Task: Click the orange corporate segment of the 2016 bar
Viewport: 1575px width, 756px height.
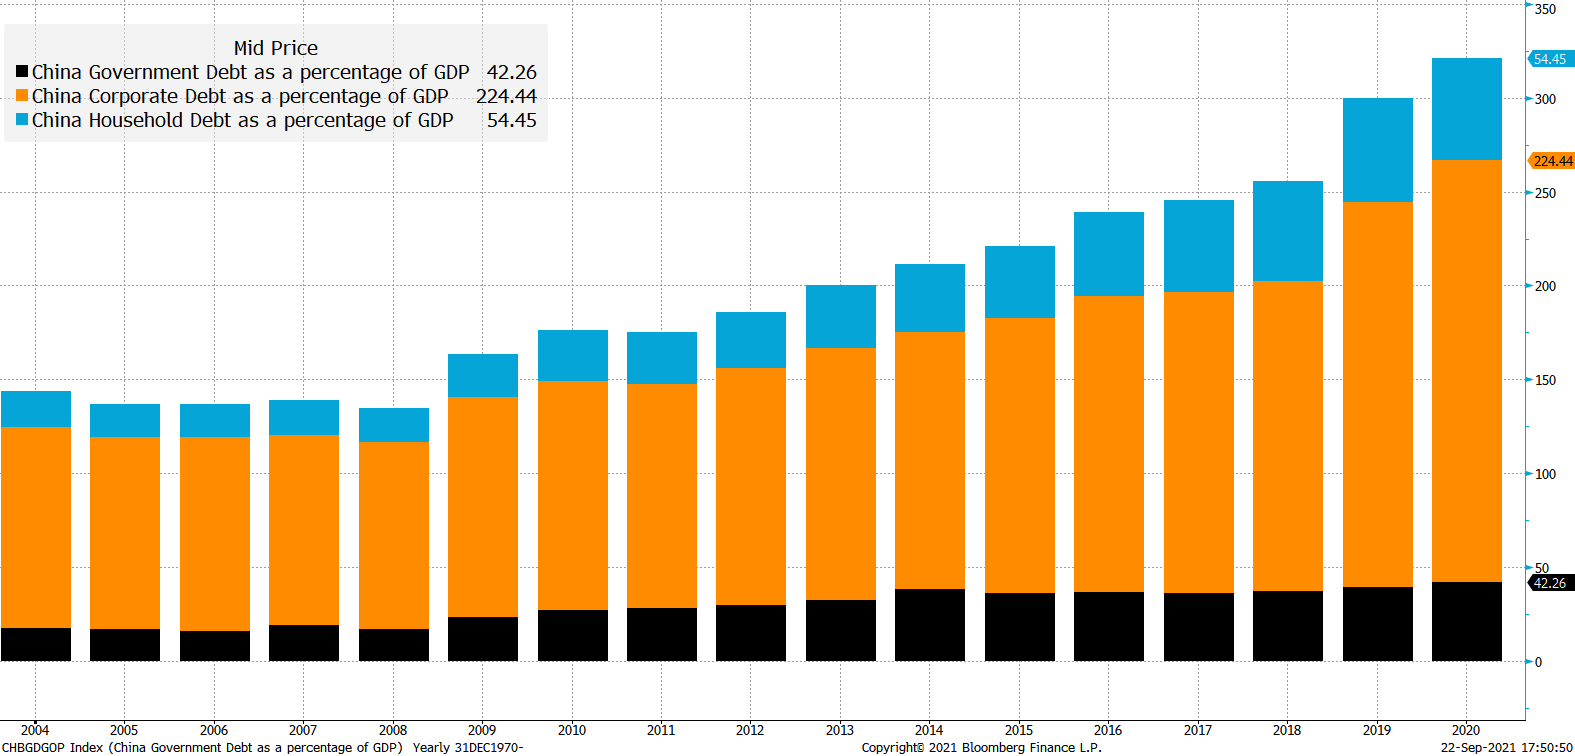Action: pyautogui.click(x=1109, y=444)
